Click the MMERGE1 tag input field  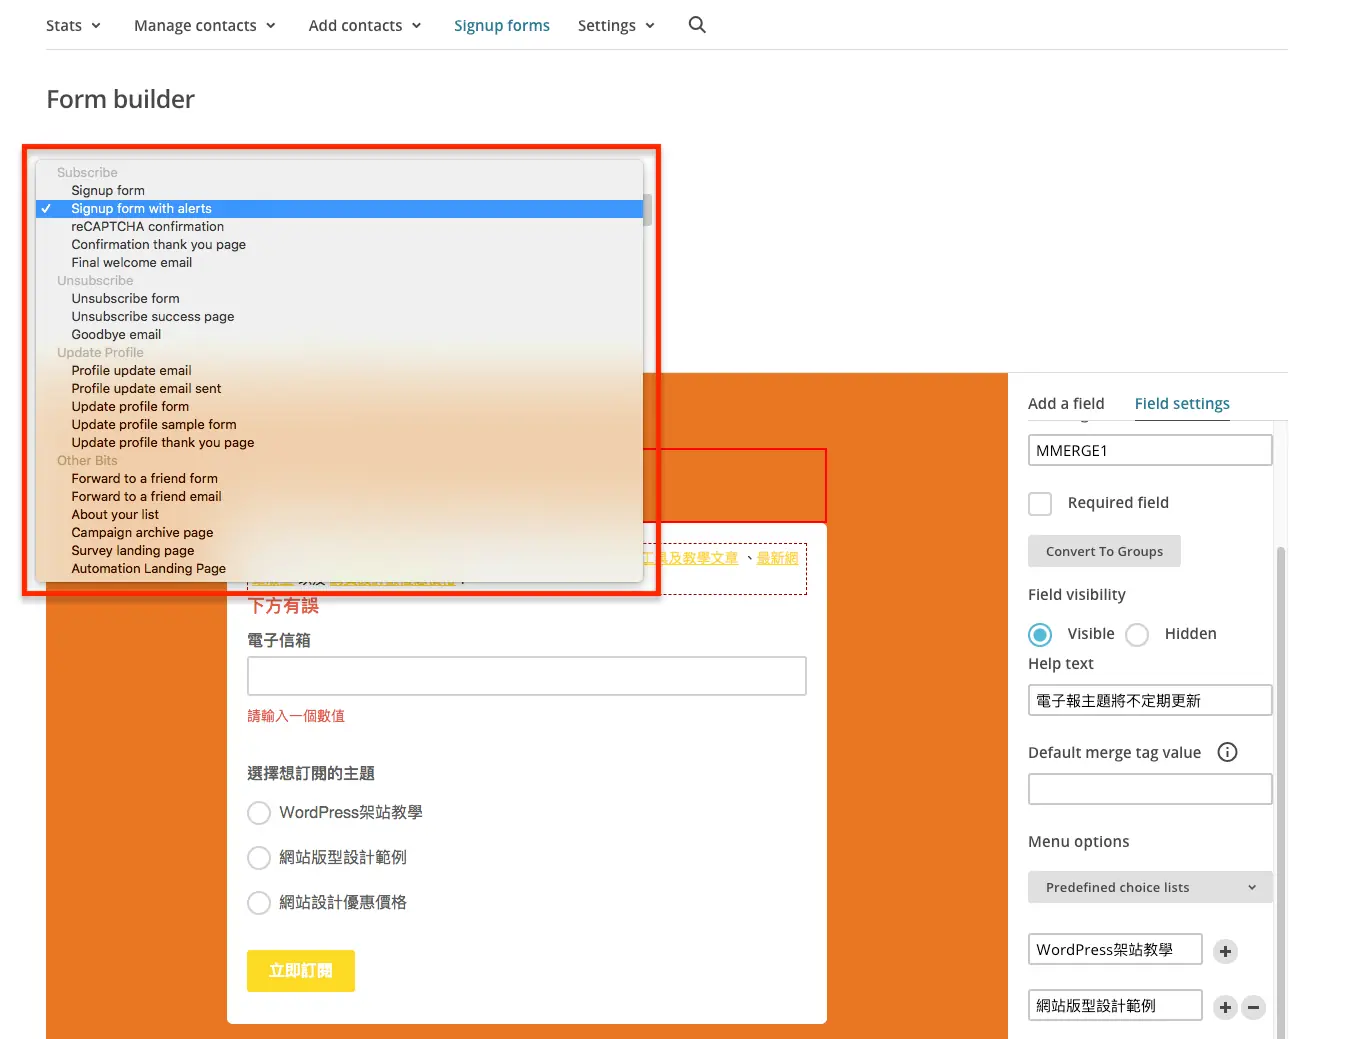pos(1150,450)
